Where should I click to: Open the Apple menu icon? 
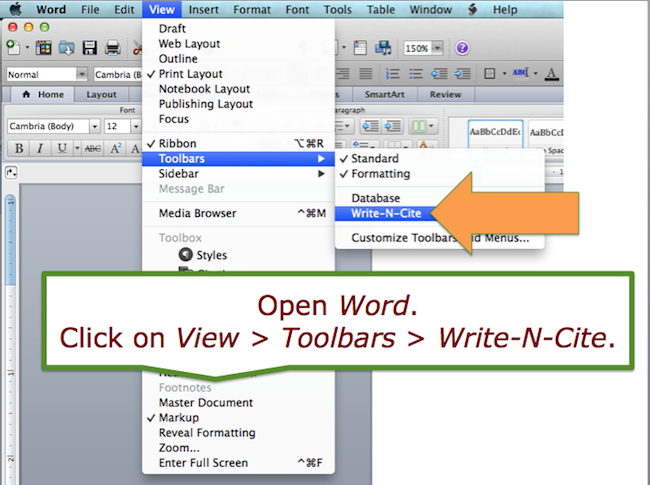(15, 9)
